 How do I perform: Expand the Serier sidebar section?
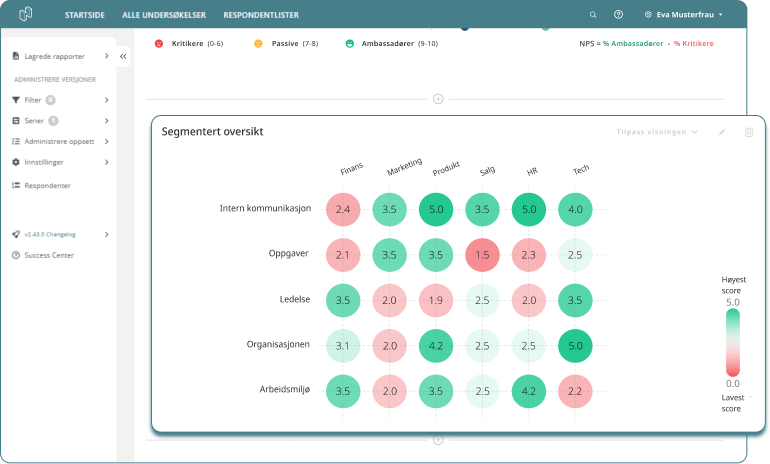(x=60, y=120)
